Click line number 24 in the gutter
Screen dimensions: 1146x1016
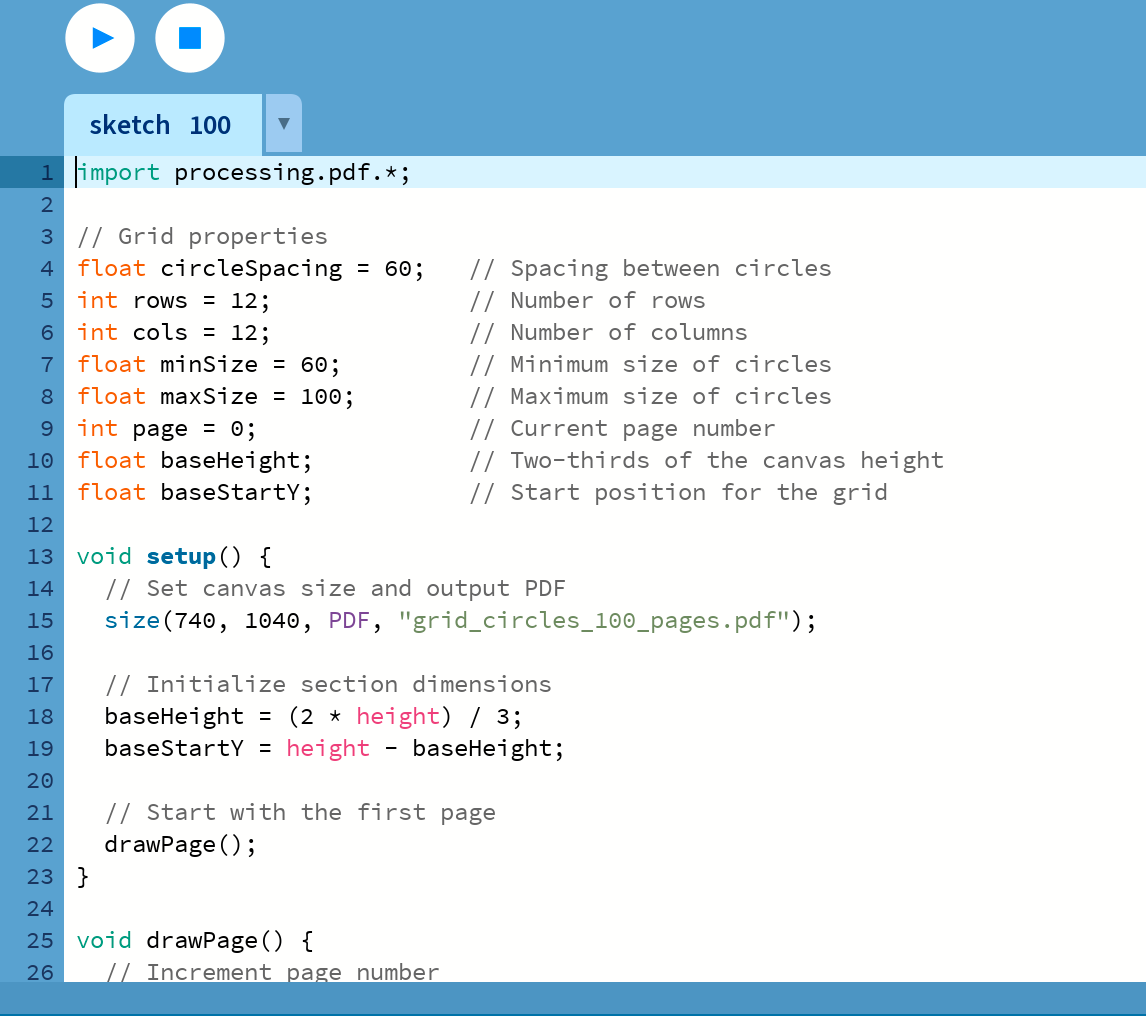tap(40, 909)
